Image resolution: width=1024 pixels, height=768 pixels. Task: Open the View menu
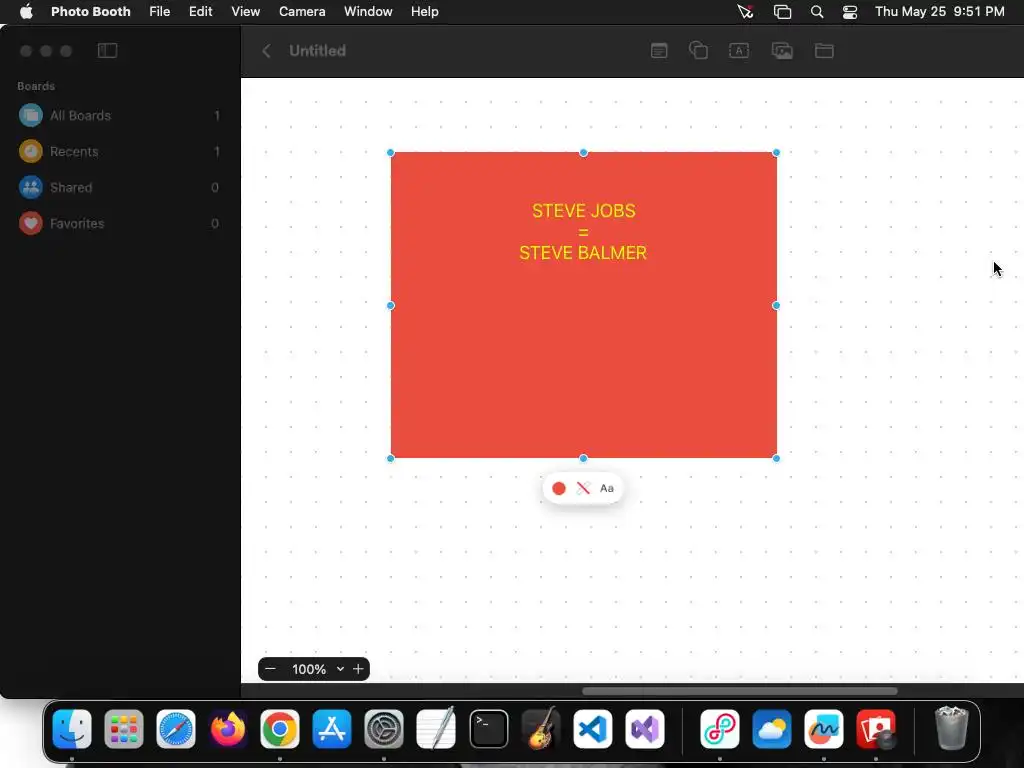[246, 12]
